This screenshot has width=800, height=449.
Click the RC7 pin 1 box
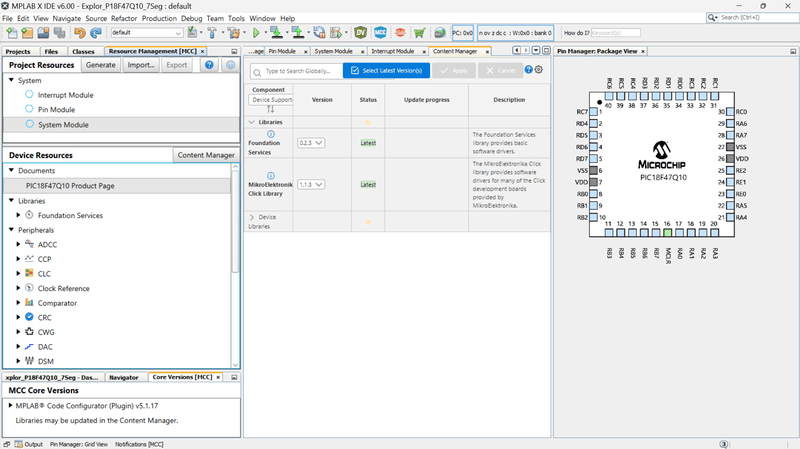(x=594, y=112)
